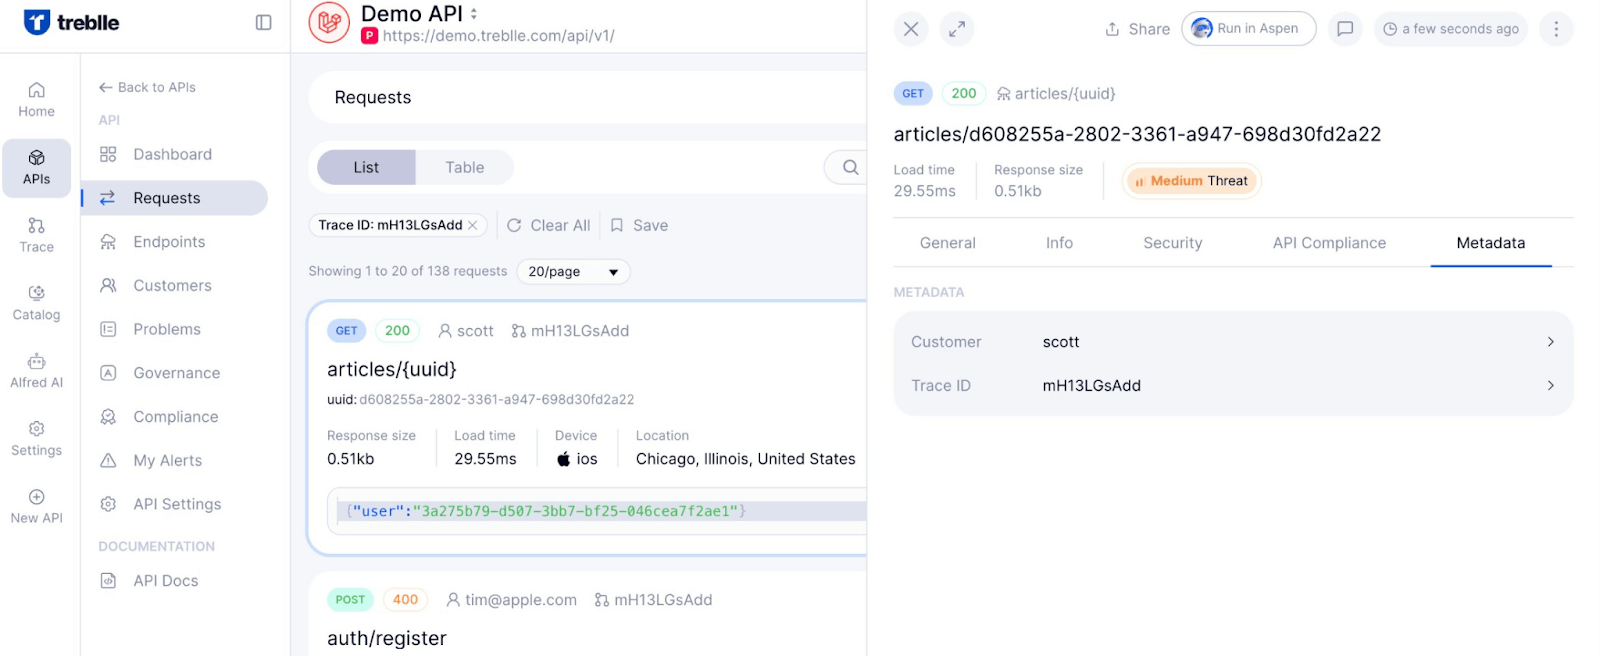This screenshot has height=656, width=1600.
Task: Open the comments icon in details panel
Action: point(1345,29)
